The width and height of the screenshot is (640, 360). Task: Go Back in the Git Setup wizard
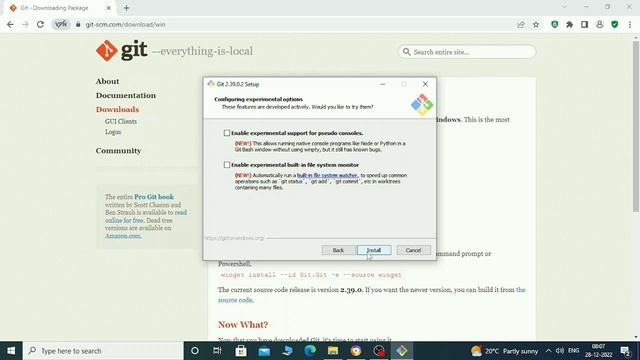point(338,250)
